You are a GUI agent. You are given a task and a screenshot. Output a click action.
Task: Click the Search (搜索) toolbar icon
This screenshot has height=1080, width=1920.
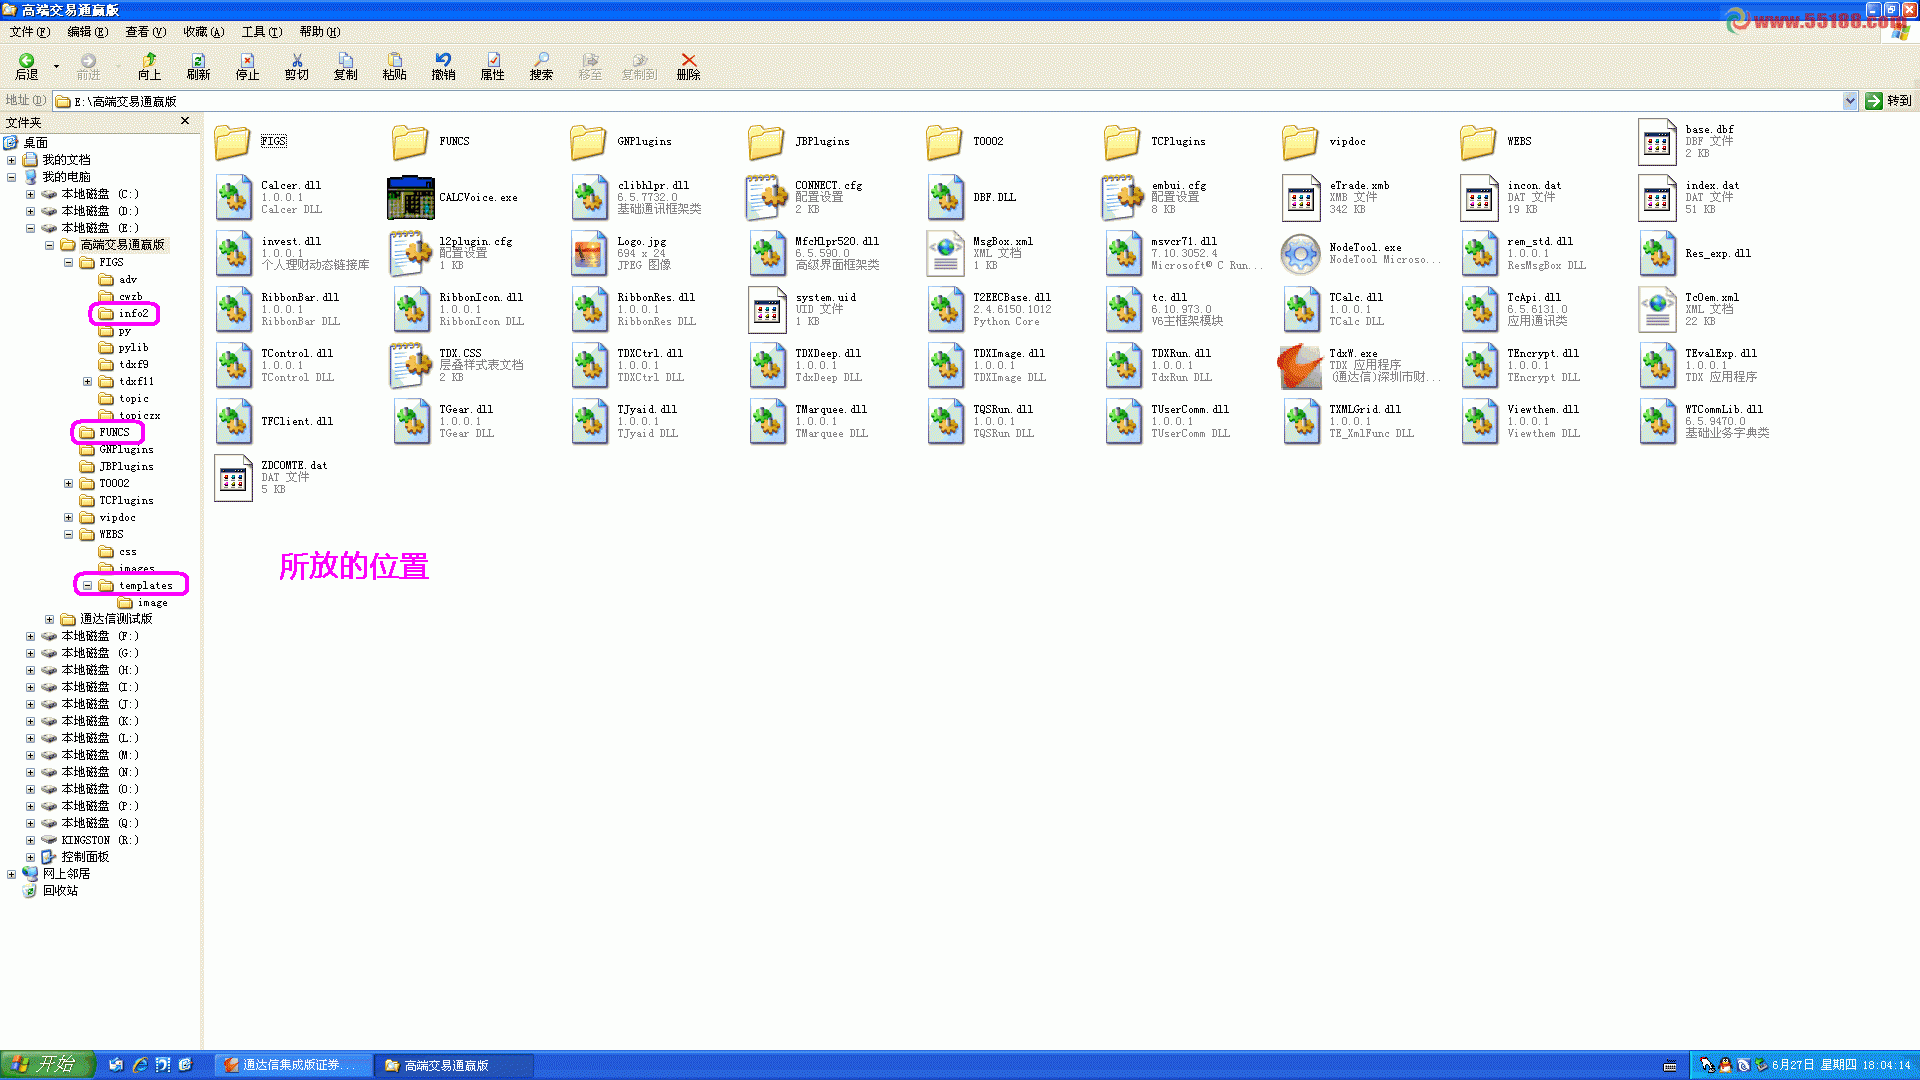541,67
